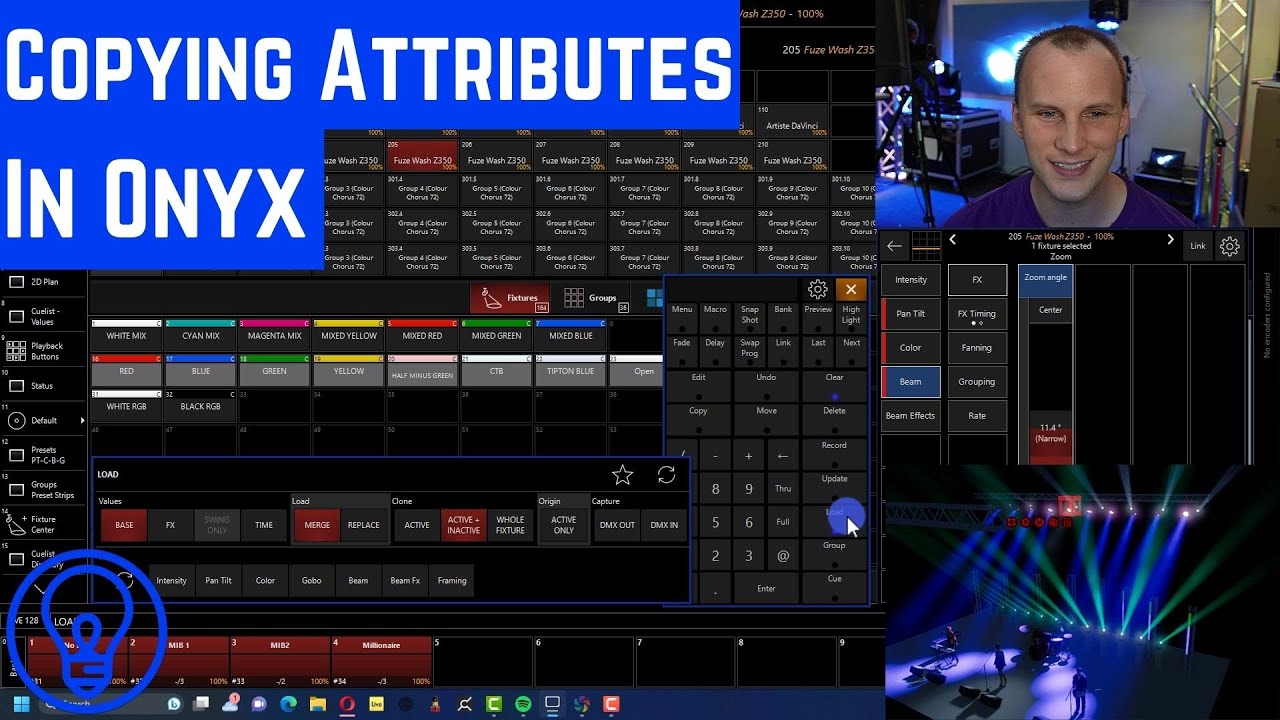Select the Beam parameter group
Image resolution: width=1280 pixels, height=720 pixels.
pyautogui.click(x=911, y=382)
